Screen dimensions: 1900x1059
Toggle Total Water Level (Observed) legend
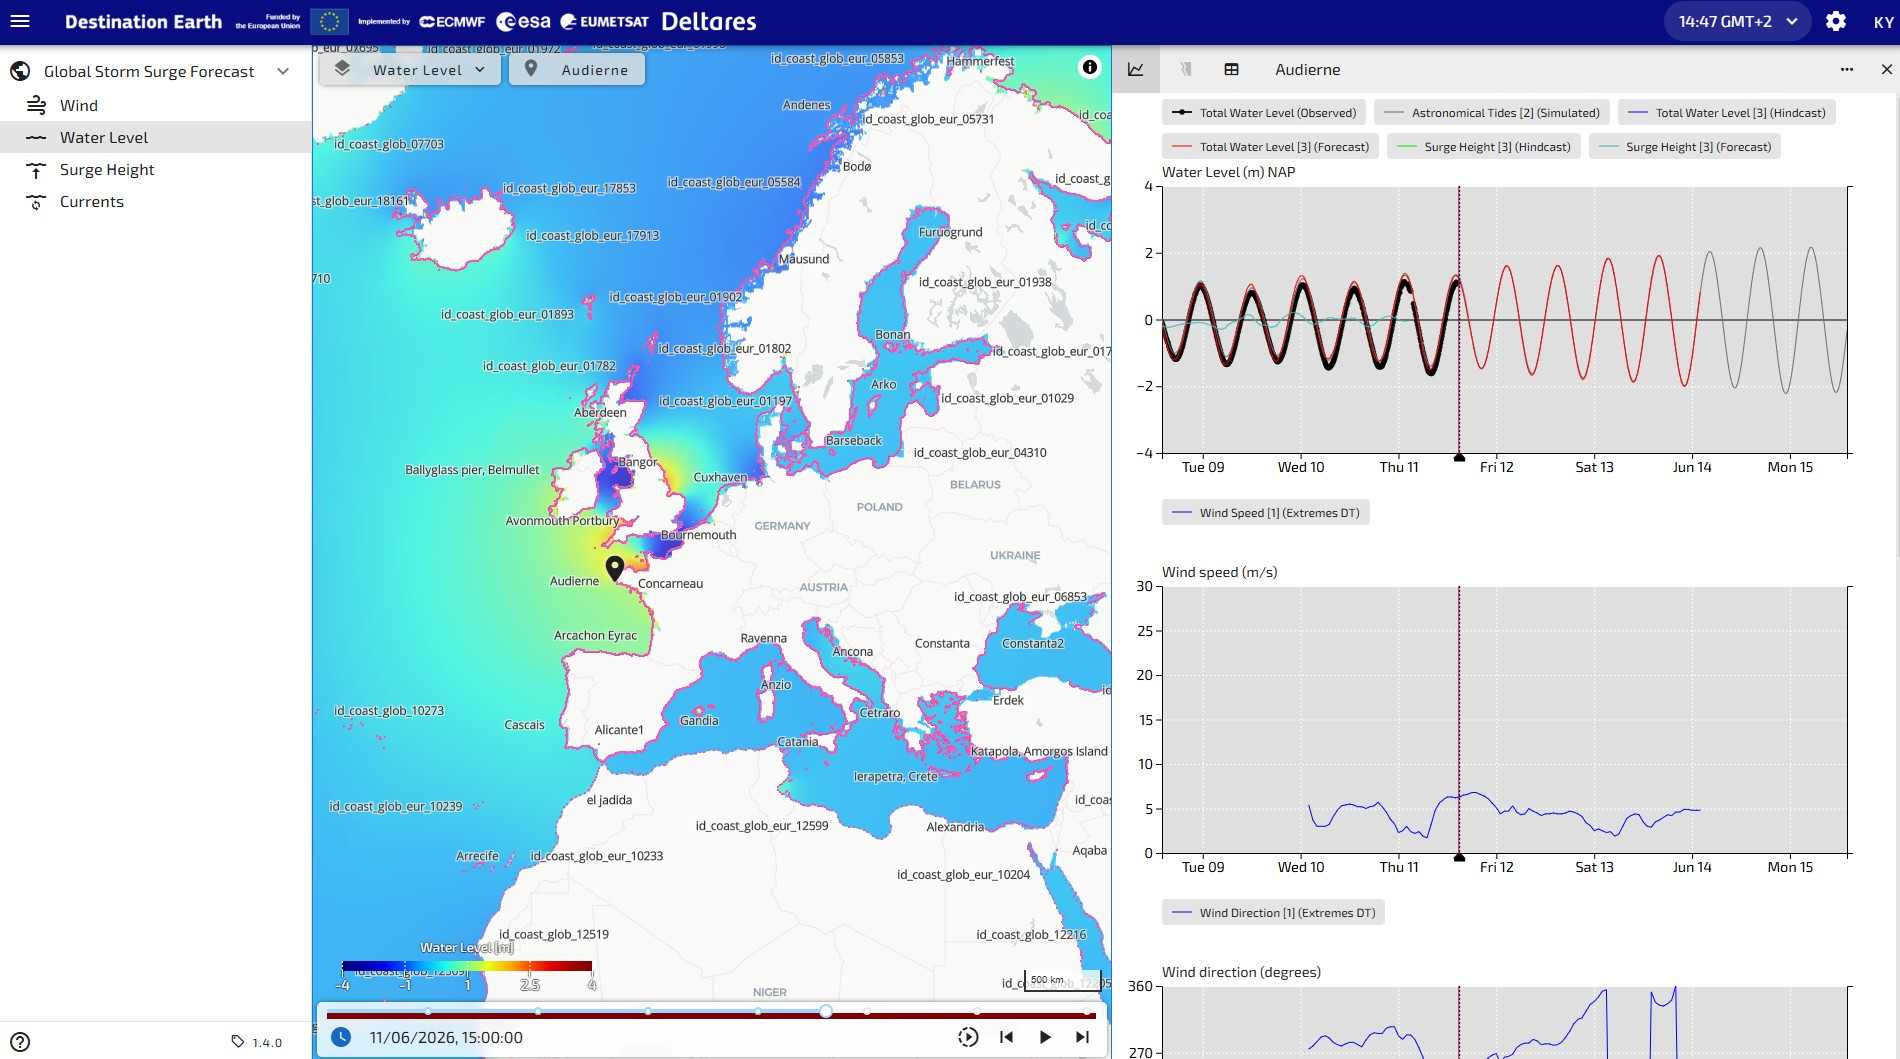pyautogui.click(x=1264, y=113)
